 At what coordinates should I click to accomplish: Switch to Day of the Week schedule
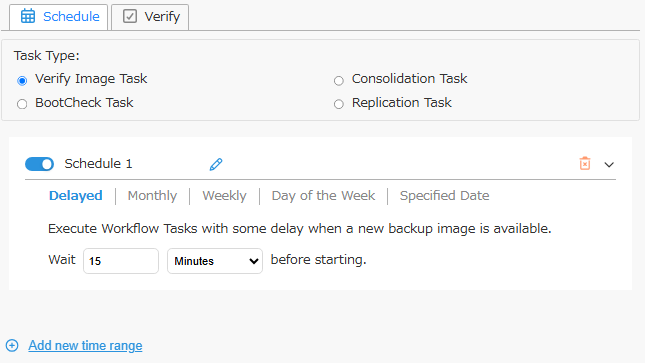point(323,195)
